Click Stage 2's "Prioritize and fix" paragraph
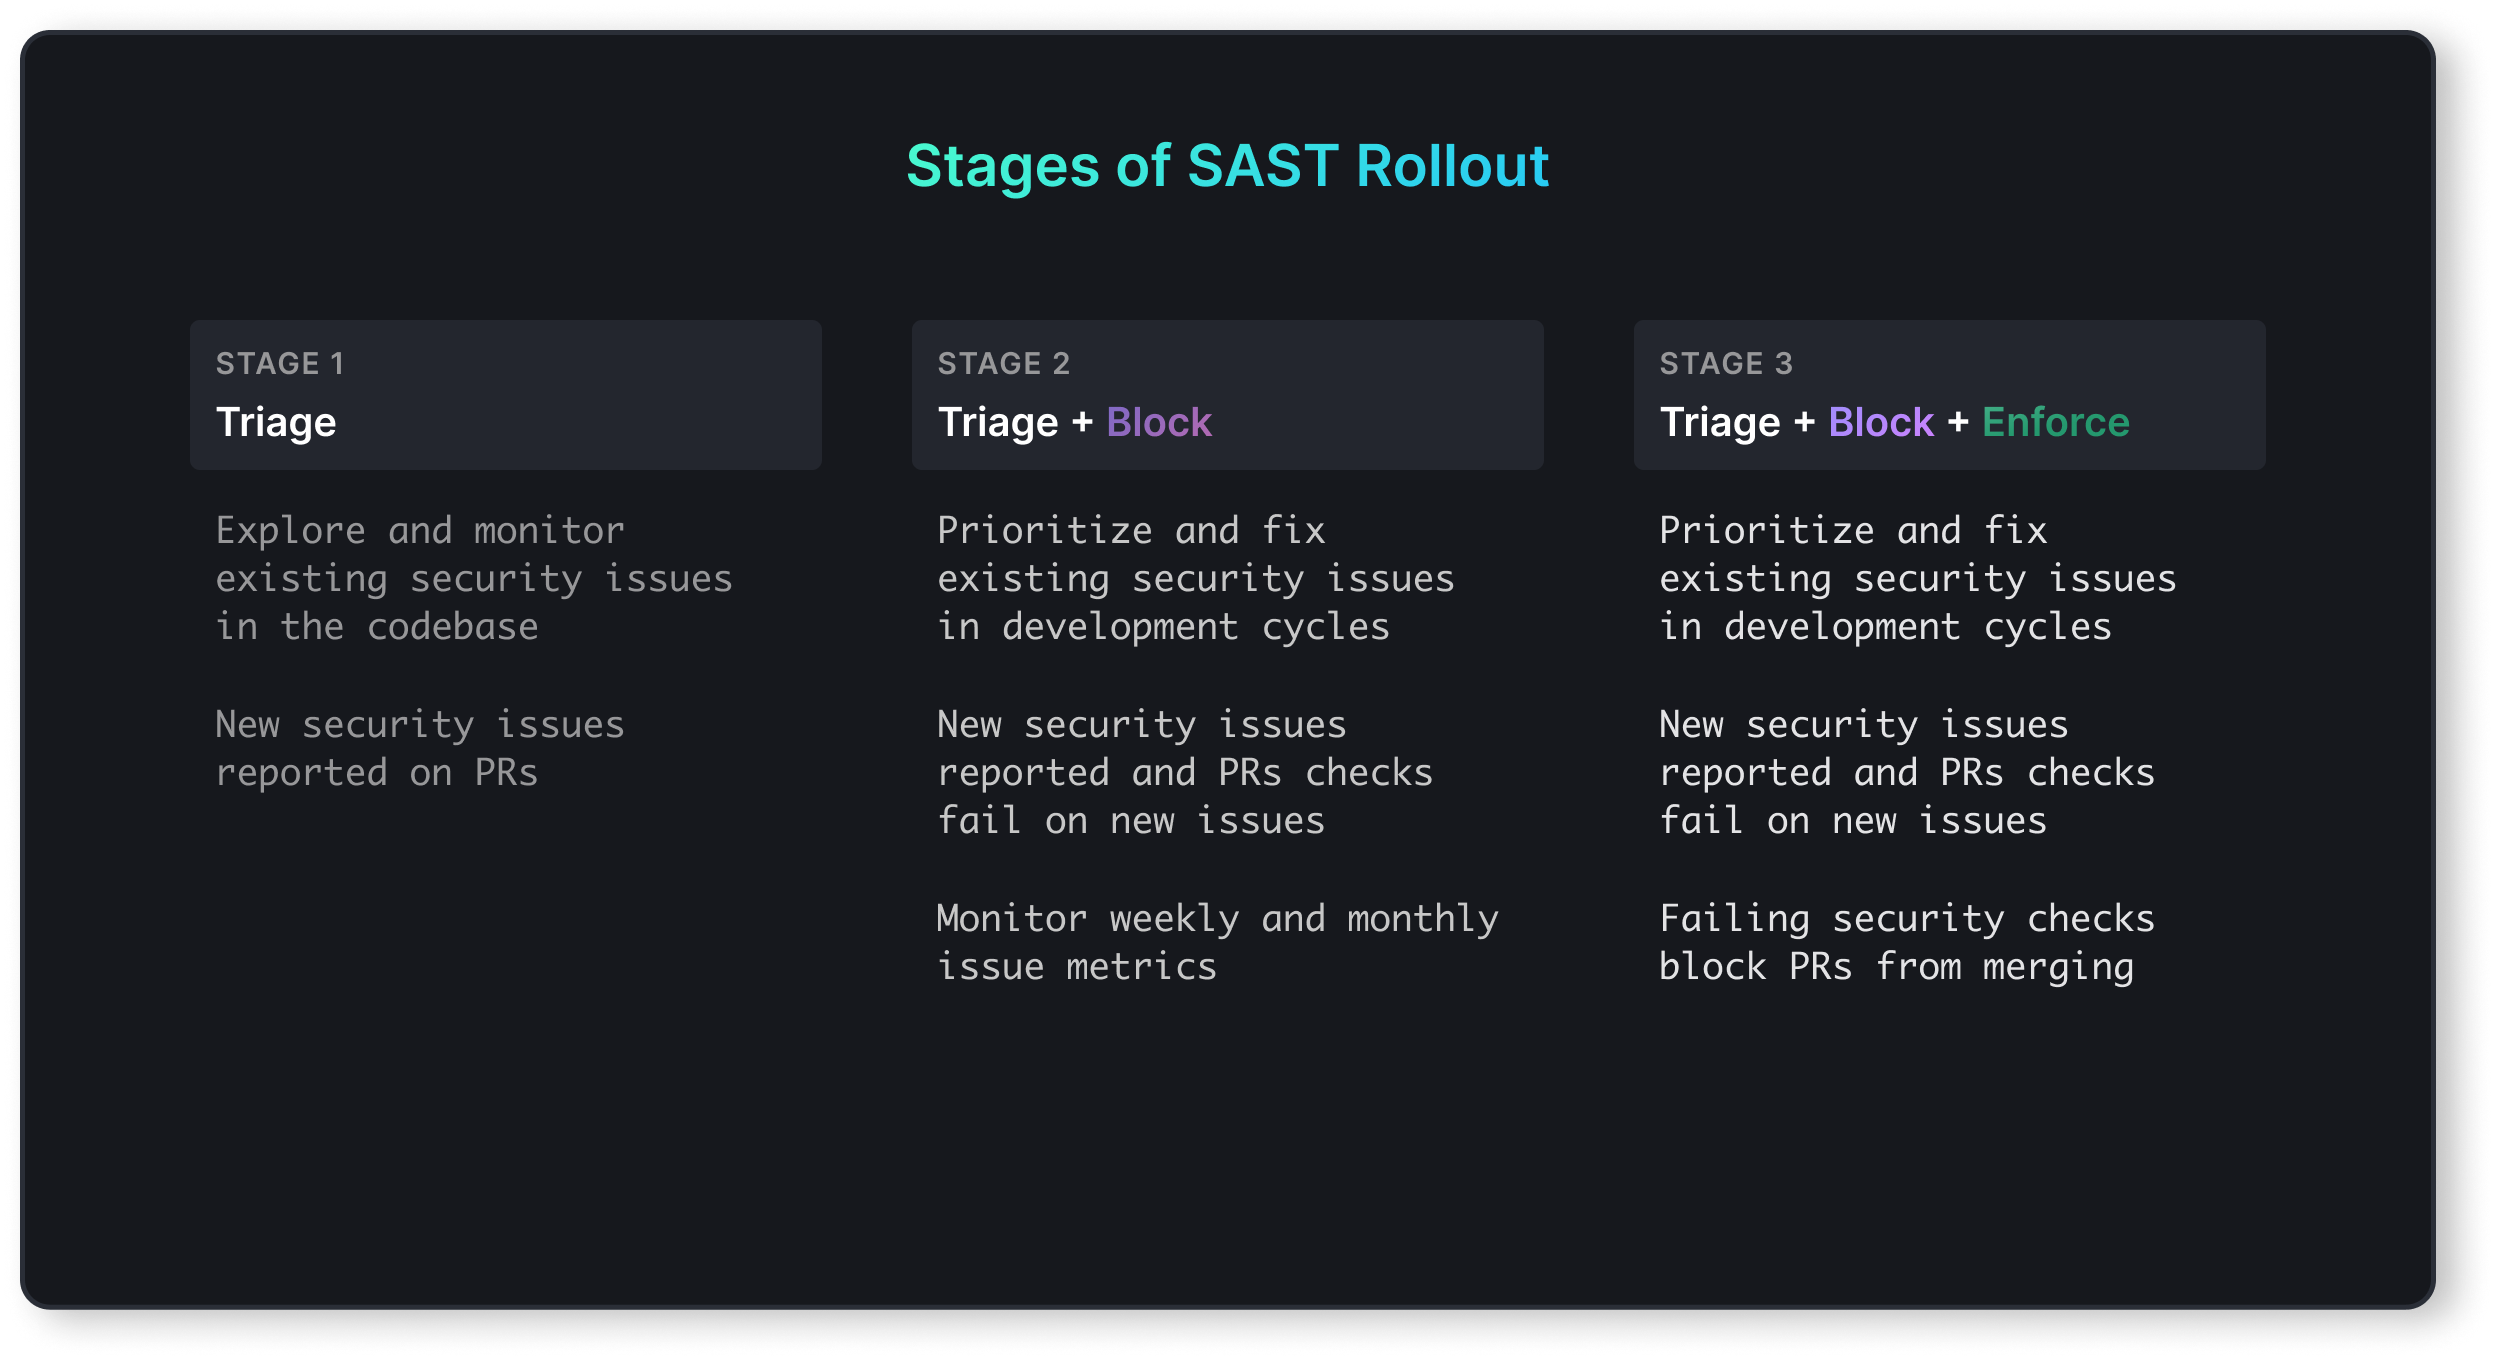 pos(1195,579)
